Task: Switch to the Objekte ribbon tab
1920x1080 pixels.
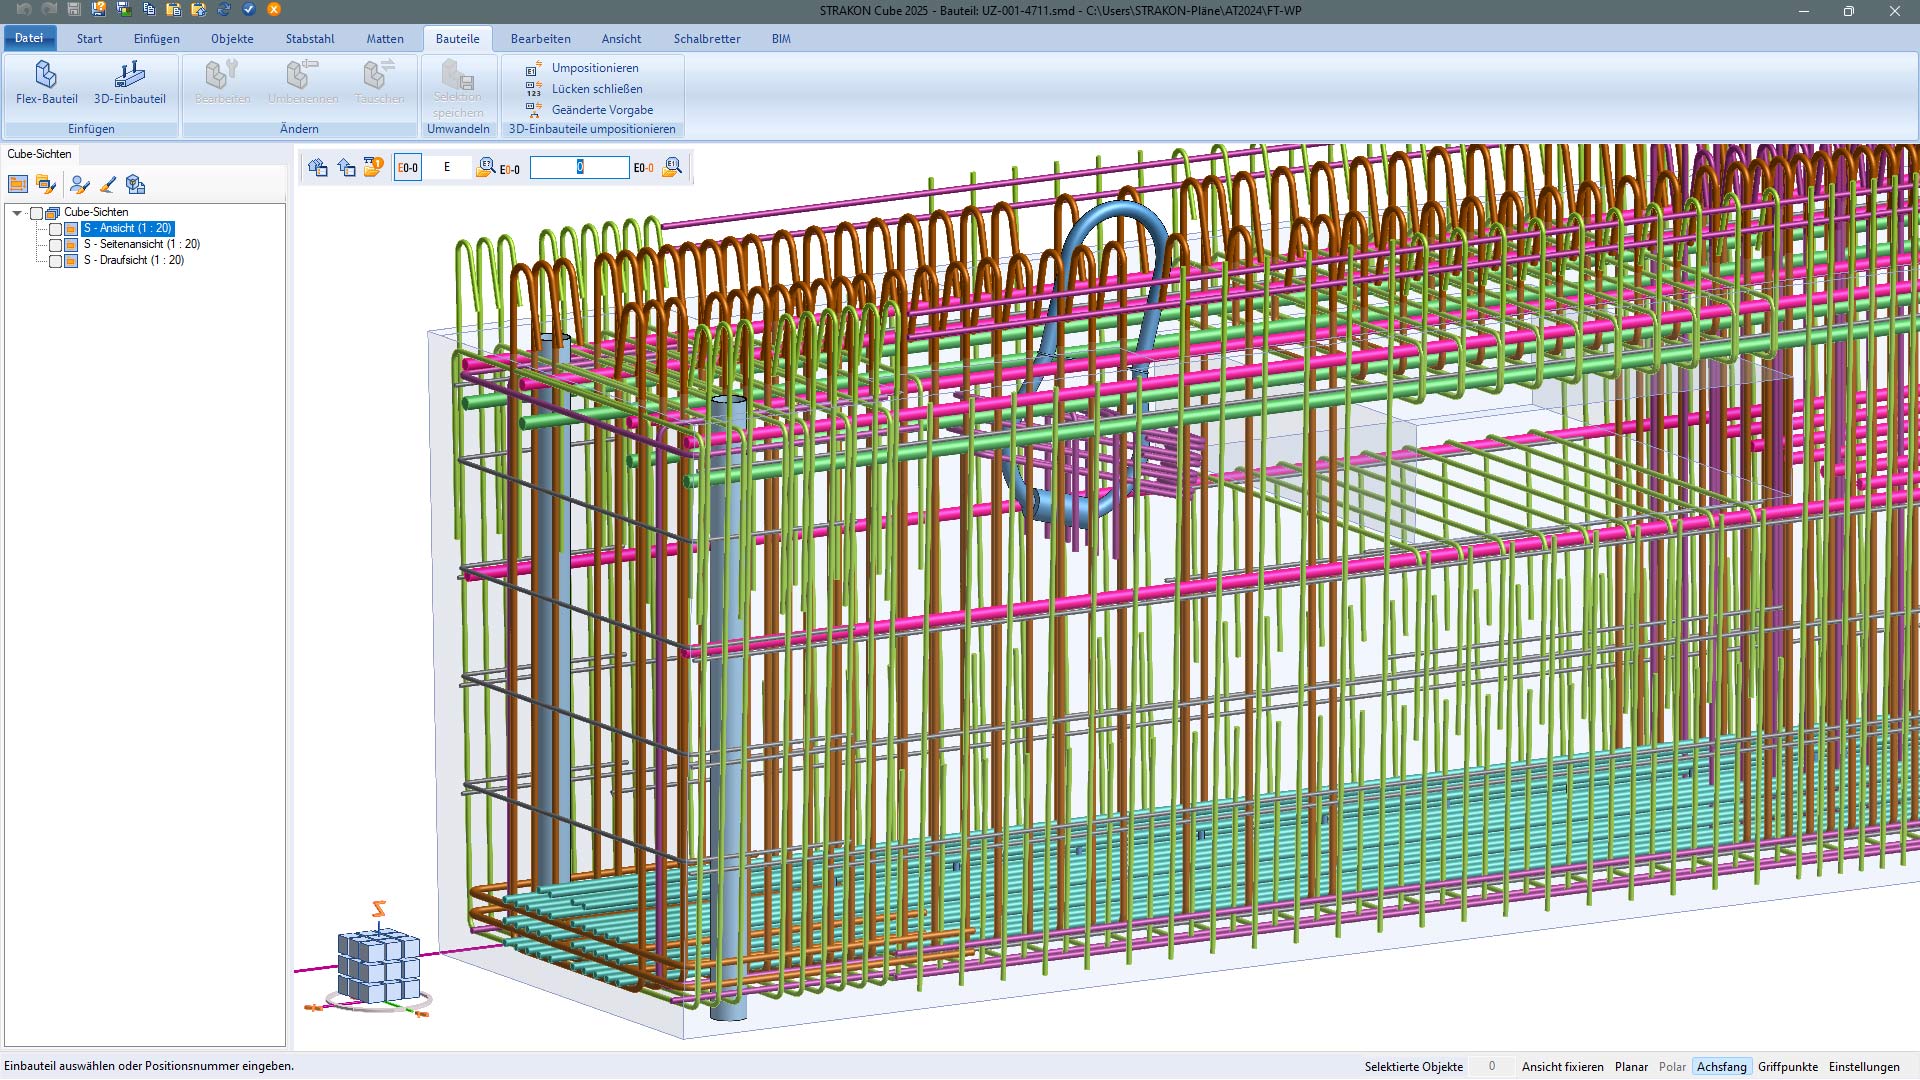Action: click(232, 39)
